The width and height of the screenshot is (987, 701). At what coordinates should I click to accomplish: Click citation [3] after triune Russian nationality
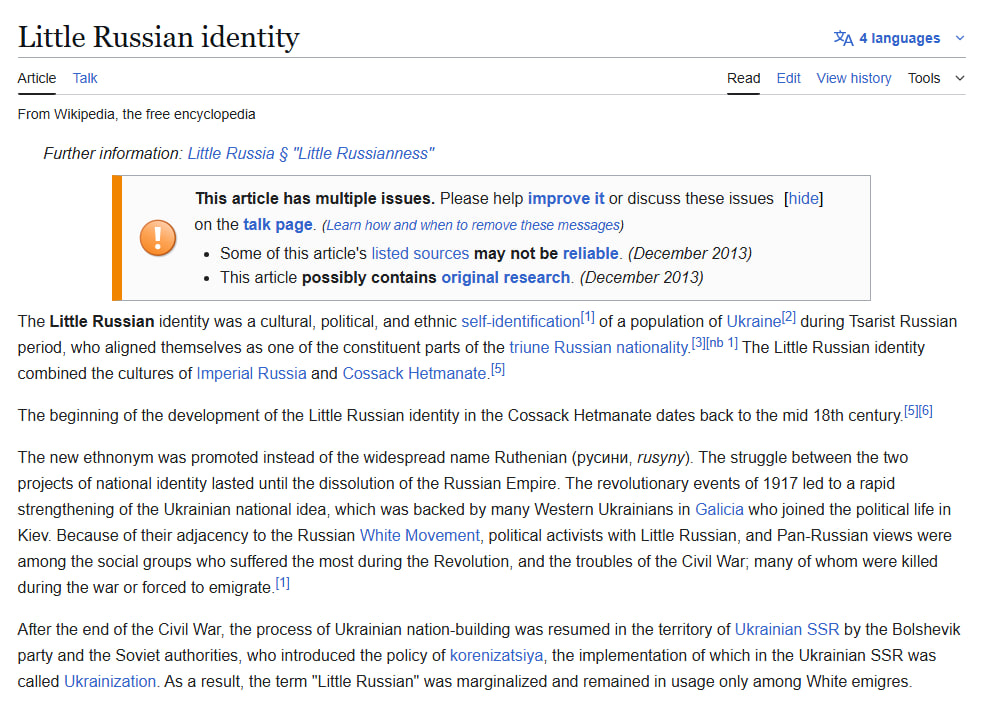[698, 343]
